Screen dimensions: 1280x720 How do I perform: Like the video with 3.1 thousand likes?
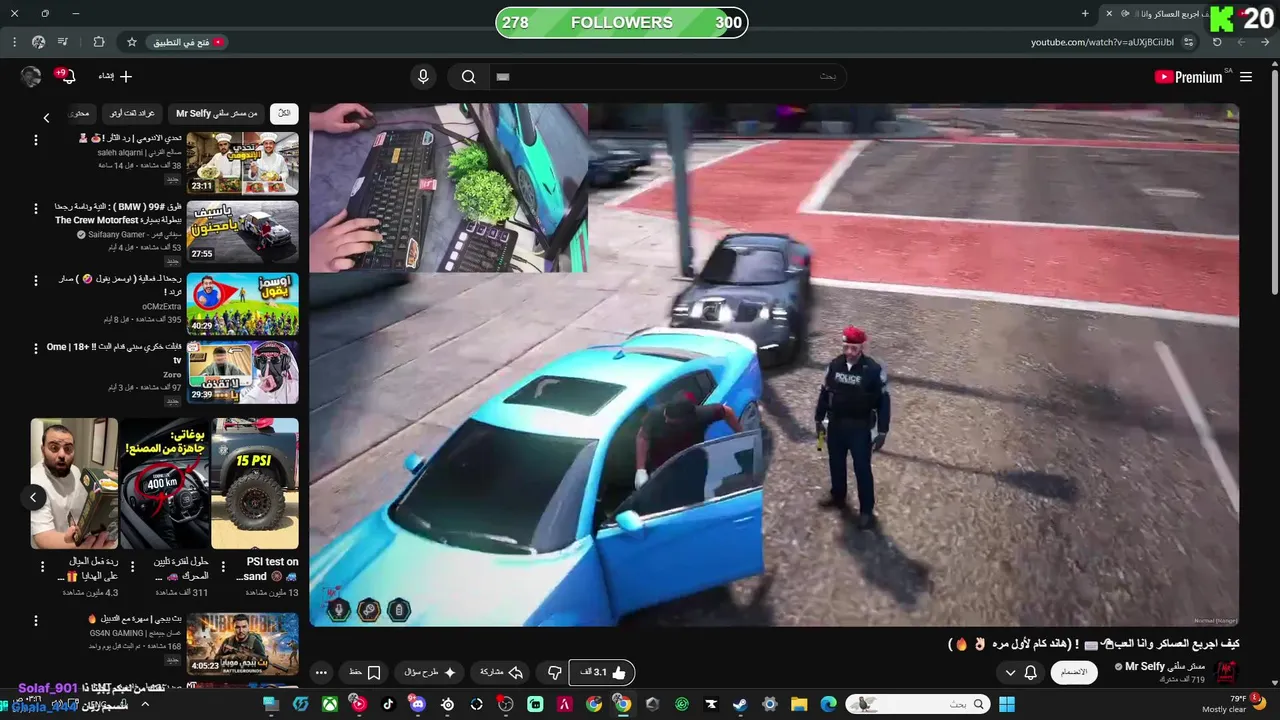pos(602,673)
